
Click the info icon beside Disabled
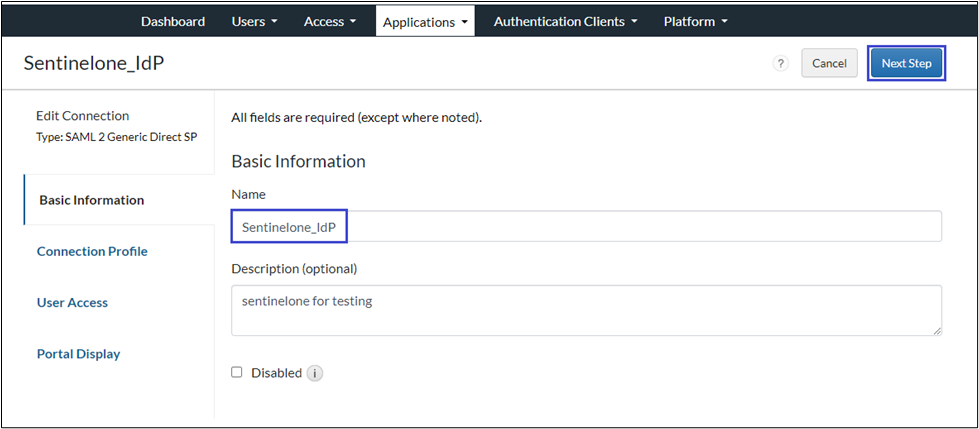(x=315, y=373)
